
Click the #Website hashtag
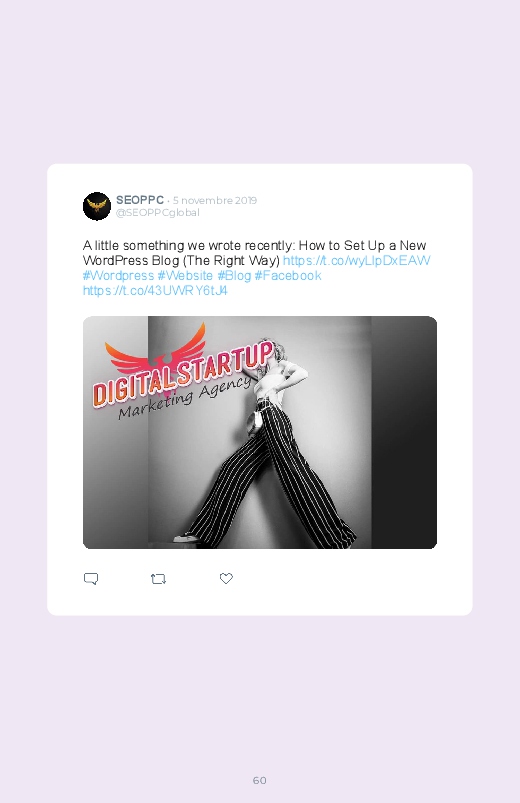185,276
